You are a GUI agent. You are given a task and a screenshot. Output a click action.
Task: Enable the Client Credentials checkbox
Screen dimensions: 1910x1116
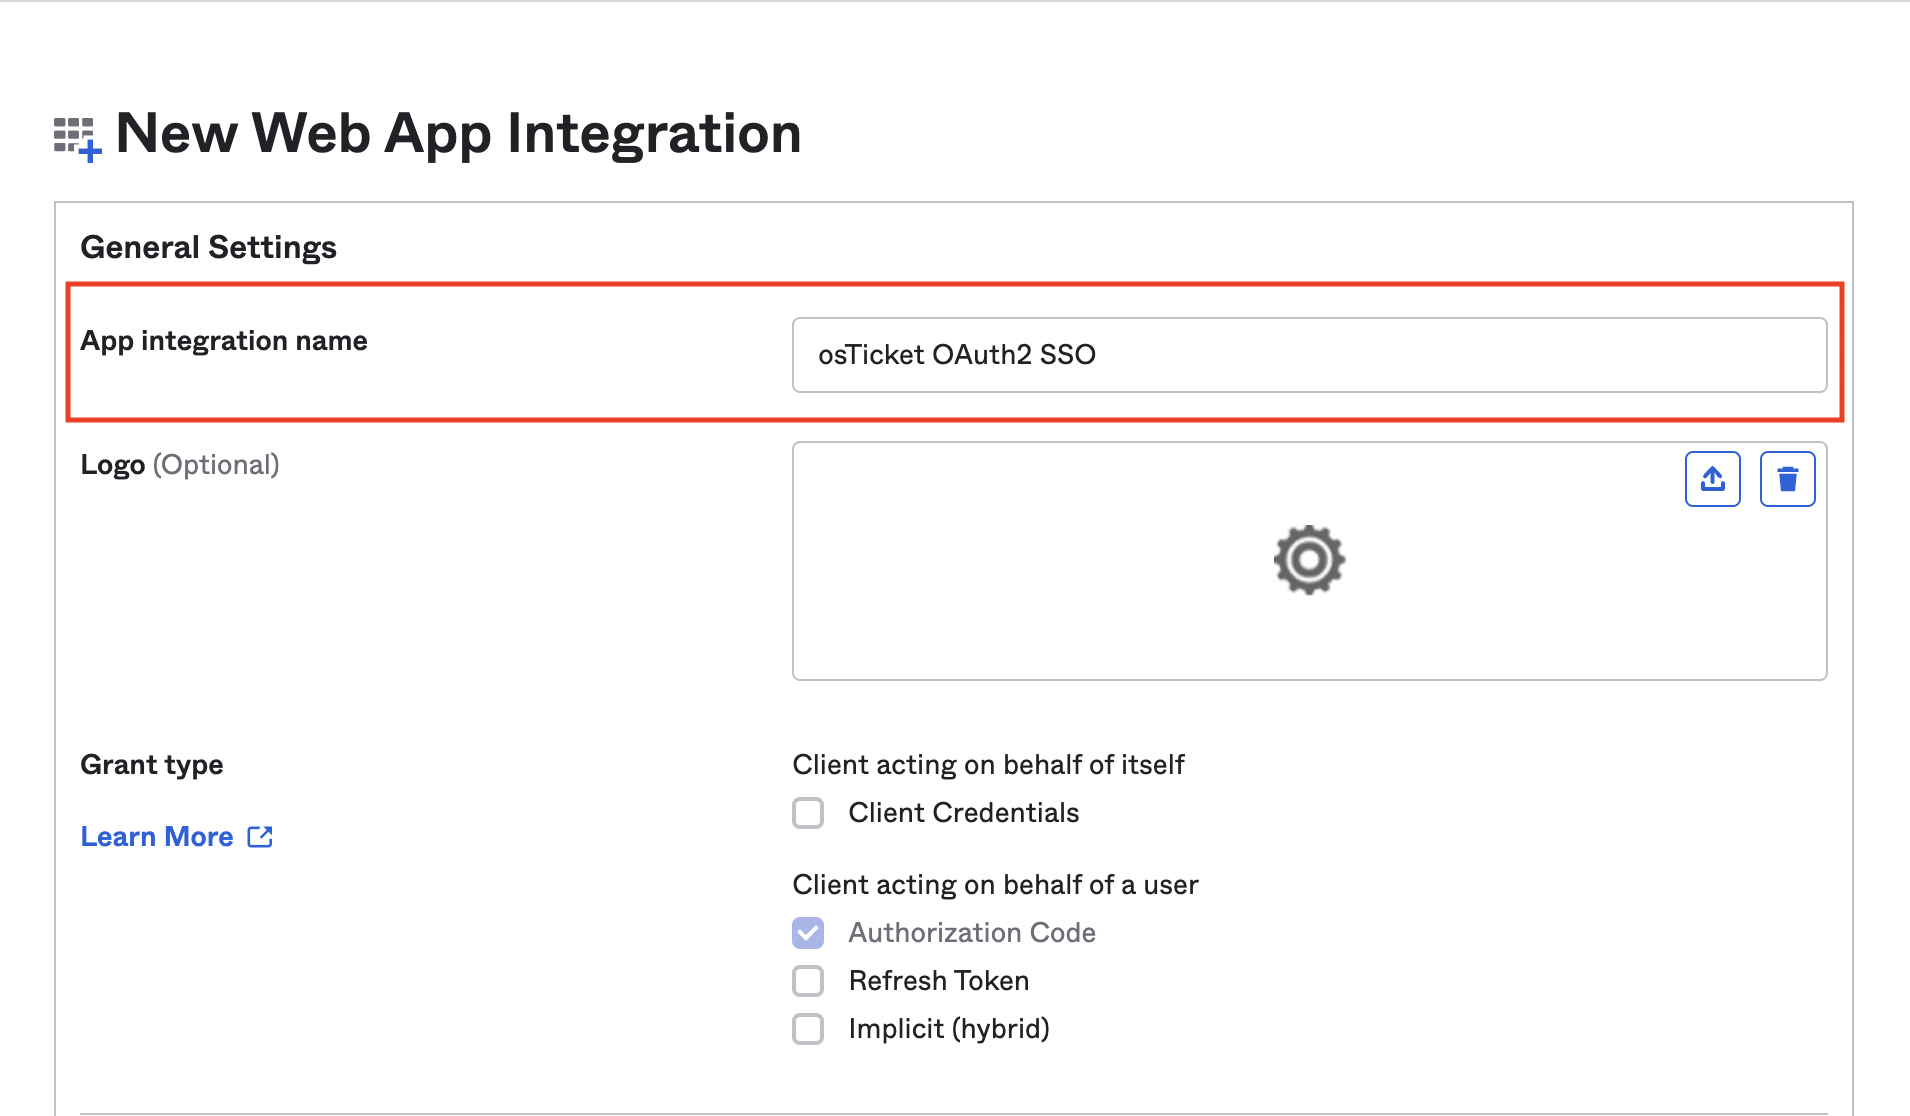click(x=808, y=813)
